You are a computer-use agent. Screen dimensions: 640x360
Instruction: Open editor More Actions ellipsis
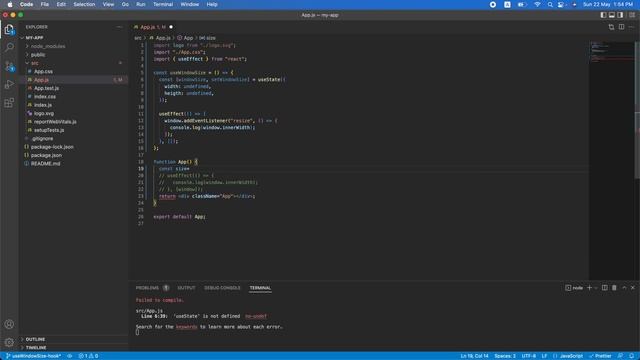631,27
